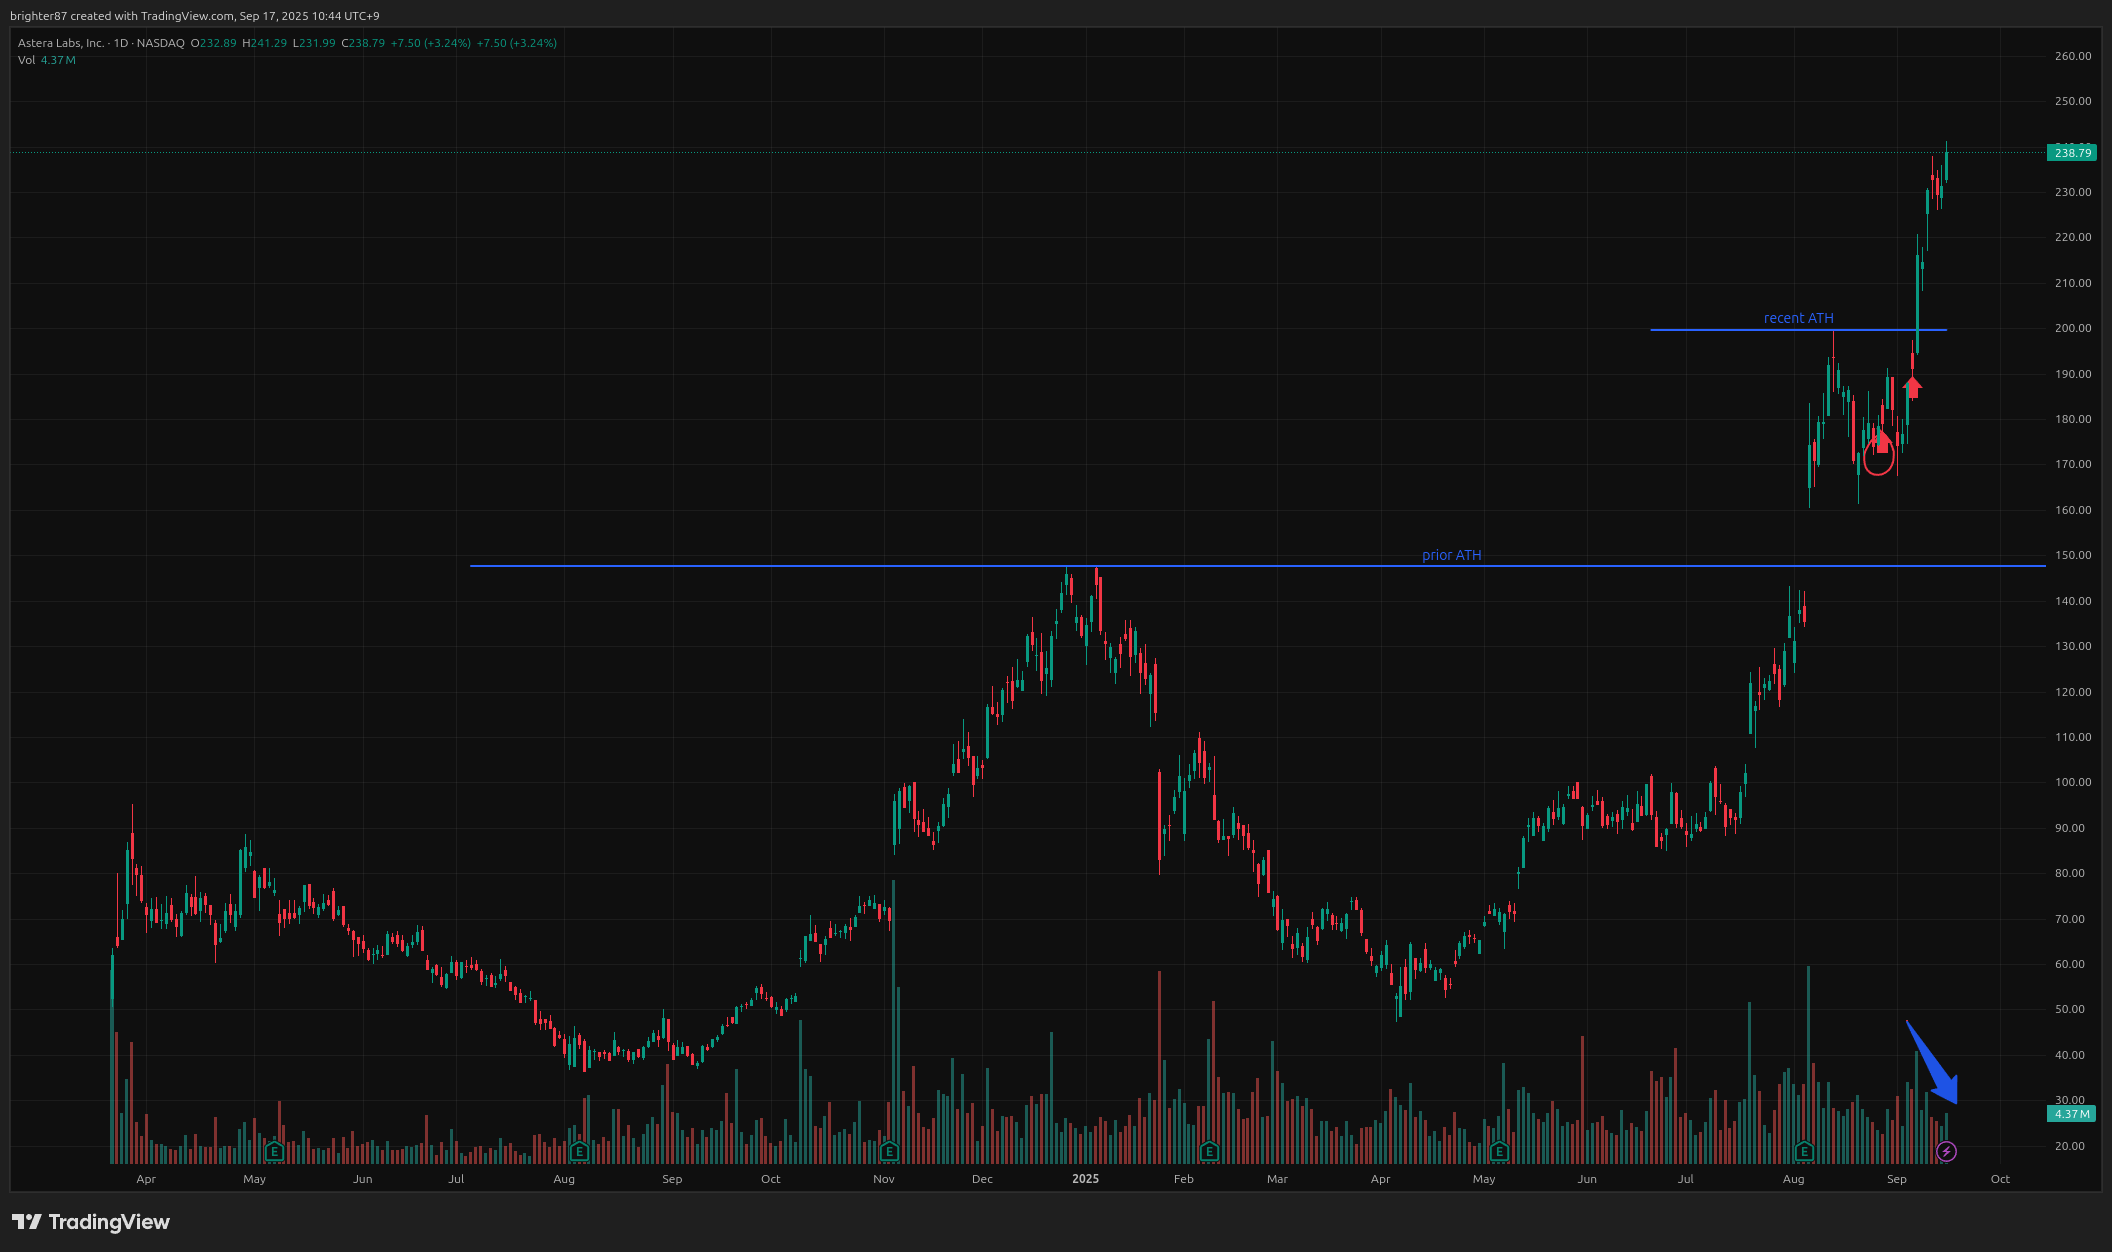The height and width of the screenshot is (1252, 2112).
Task: Click the earnings E marker in August 2025
Action: tap(1804, 1152)
